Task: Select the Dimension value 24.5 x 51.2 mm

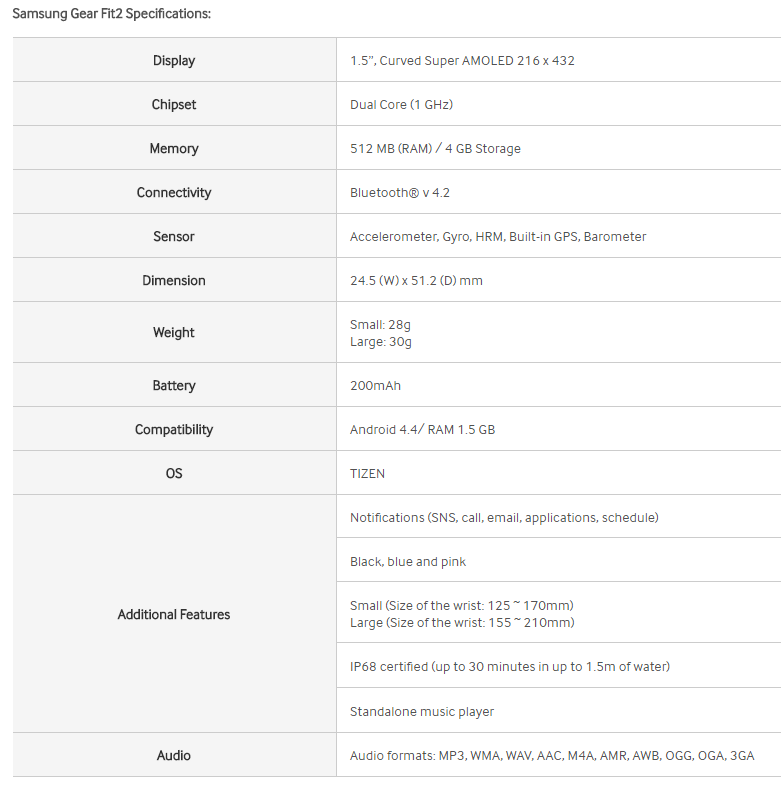Action: 416,281
